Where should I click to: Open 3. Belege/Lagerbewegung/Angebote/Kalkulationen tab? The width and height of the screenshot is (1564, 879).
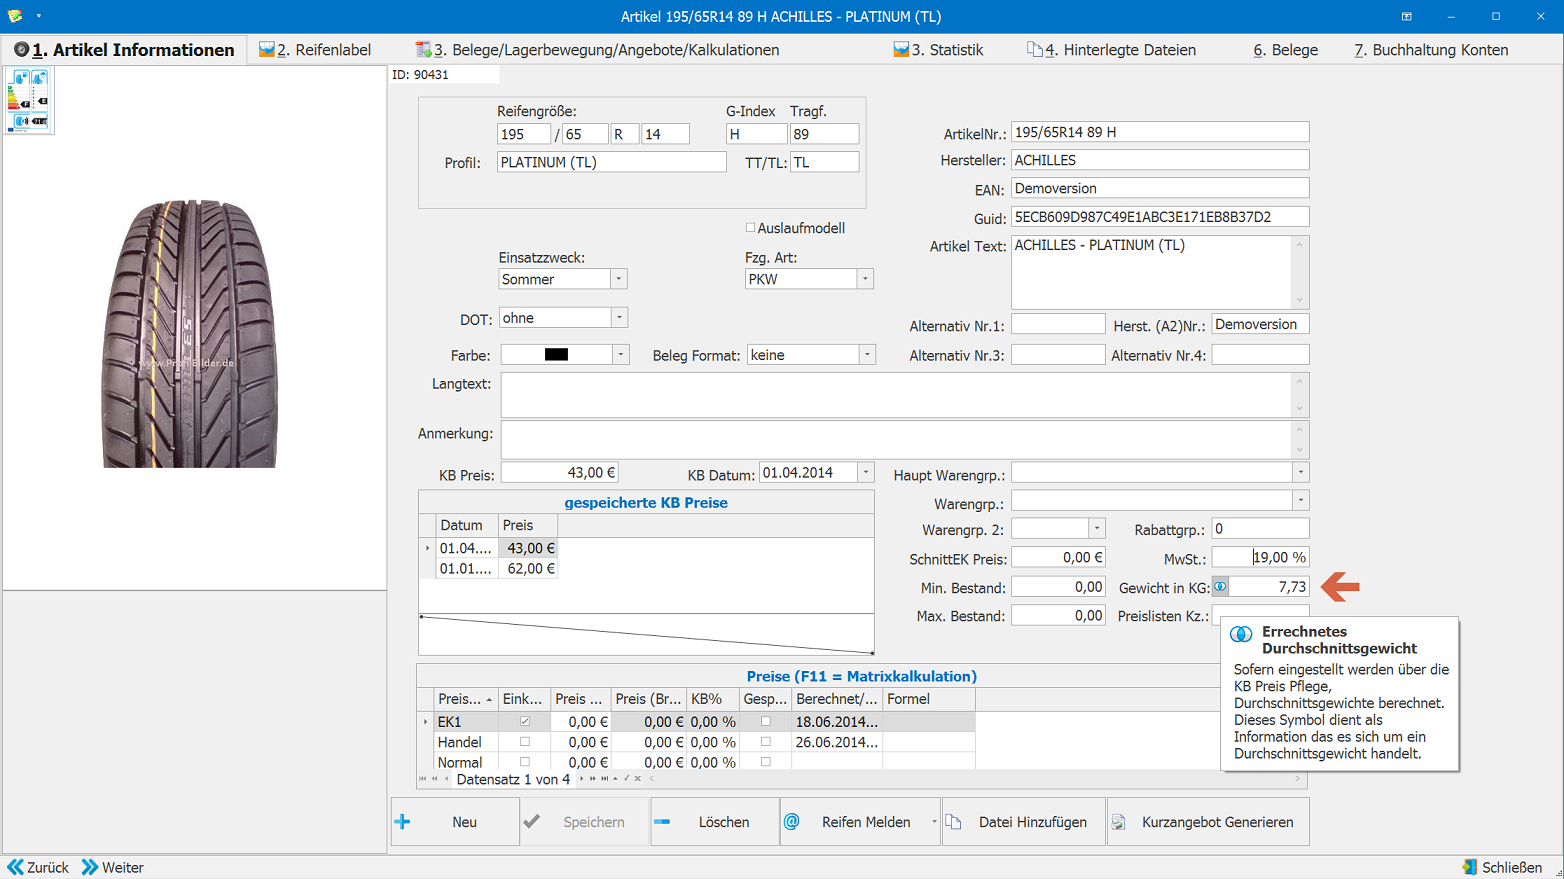click(598, 50)
